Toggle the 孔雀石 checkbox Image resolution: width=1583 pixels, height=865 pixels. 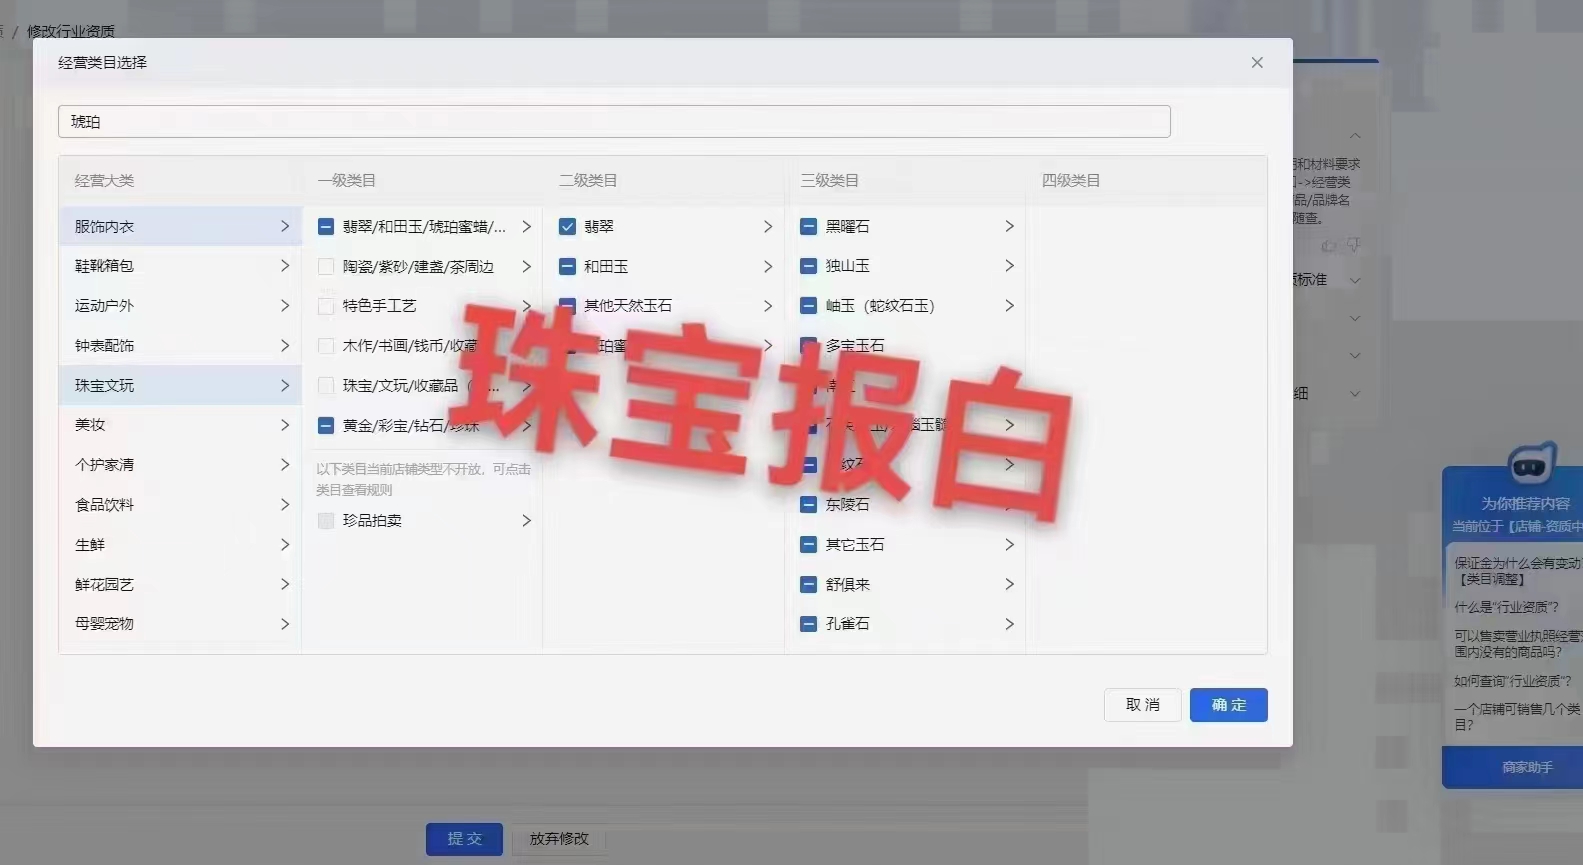click(809, 624)
